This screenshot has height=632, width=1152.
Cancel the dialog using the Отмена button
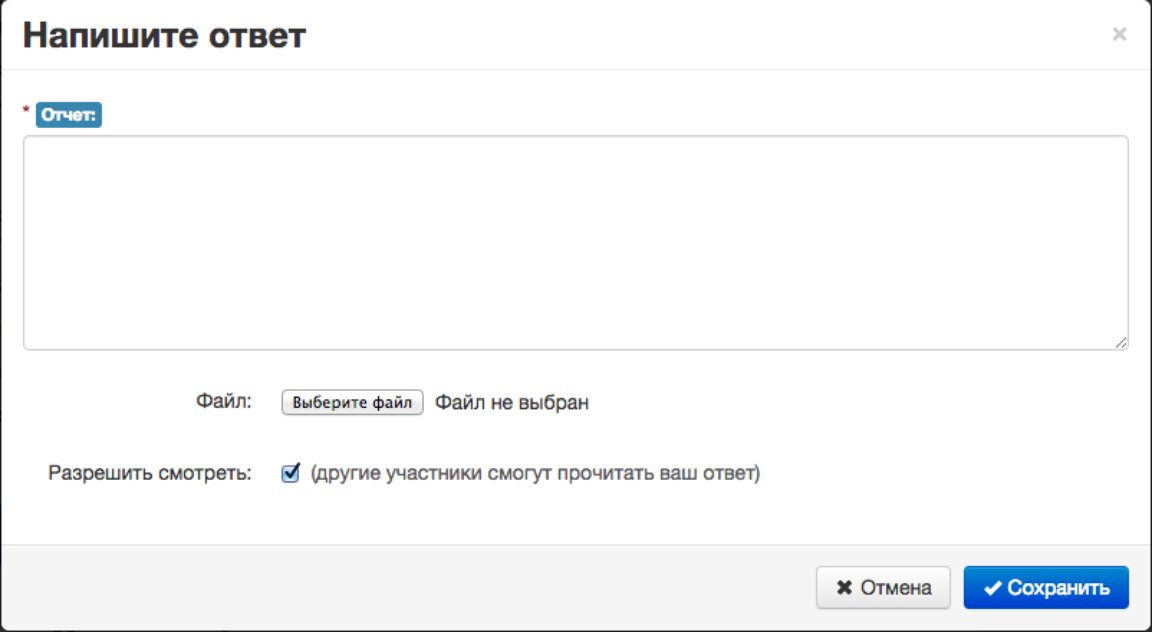883,588
